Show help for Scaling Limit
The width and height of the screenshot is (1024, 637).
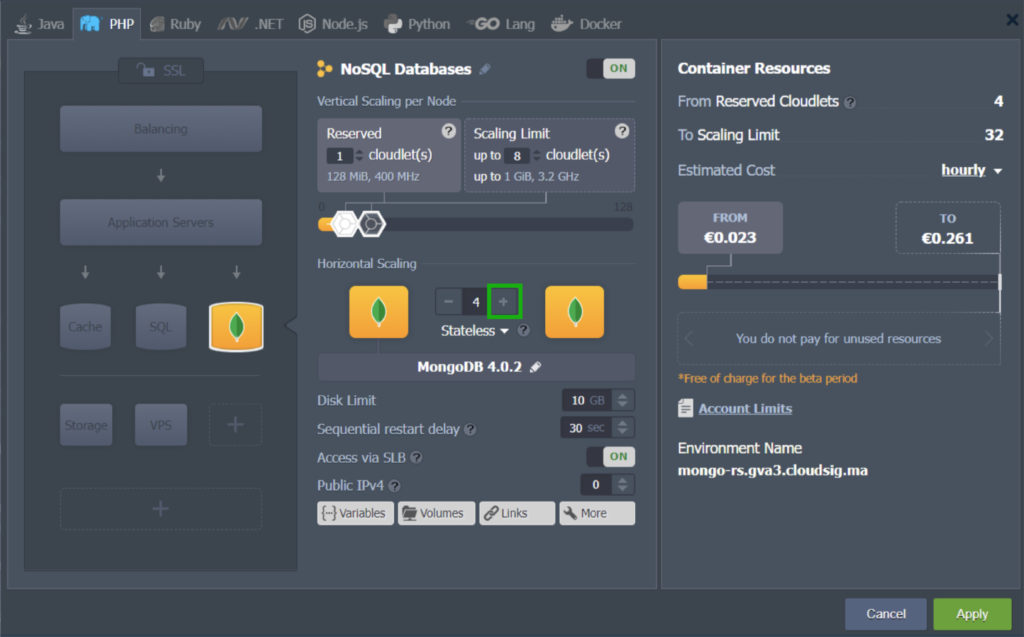622,131
